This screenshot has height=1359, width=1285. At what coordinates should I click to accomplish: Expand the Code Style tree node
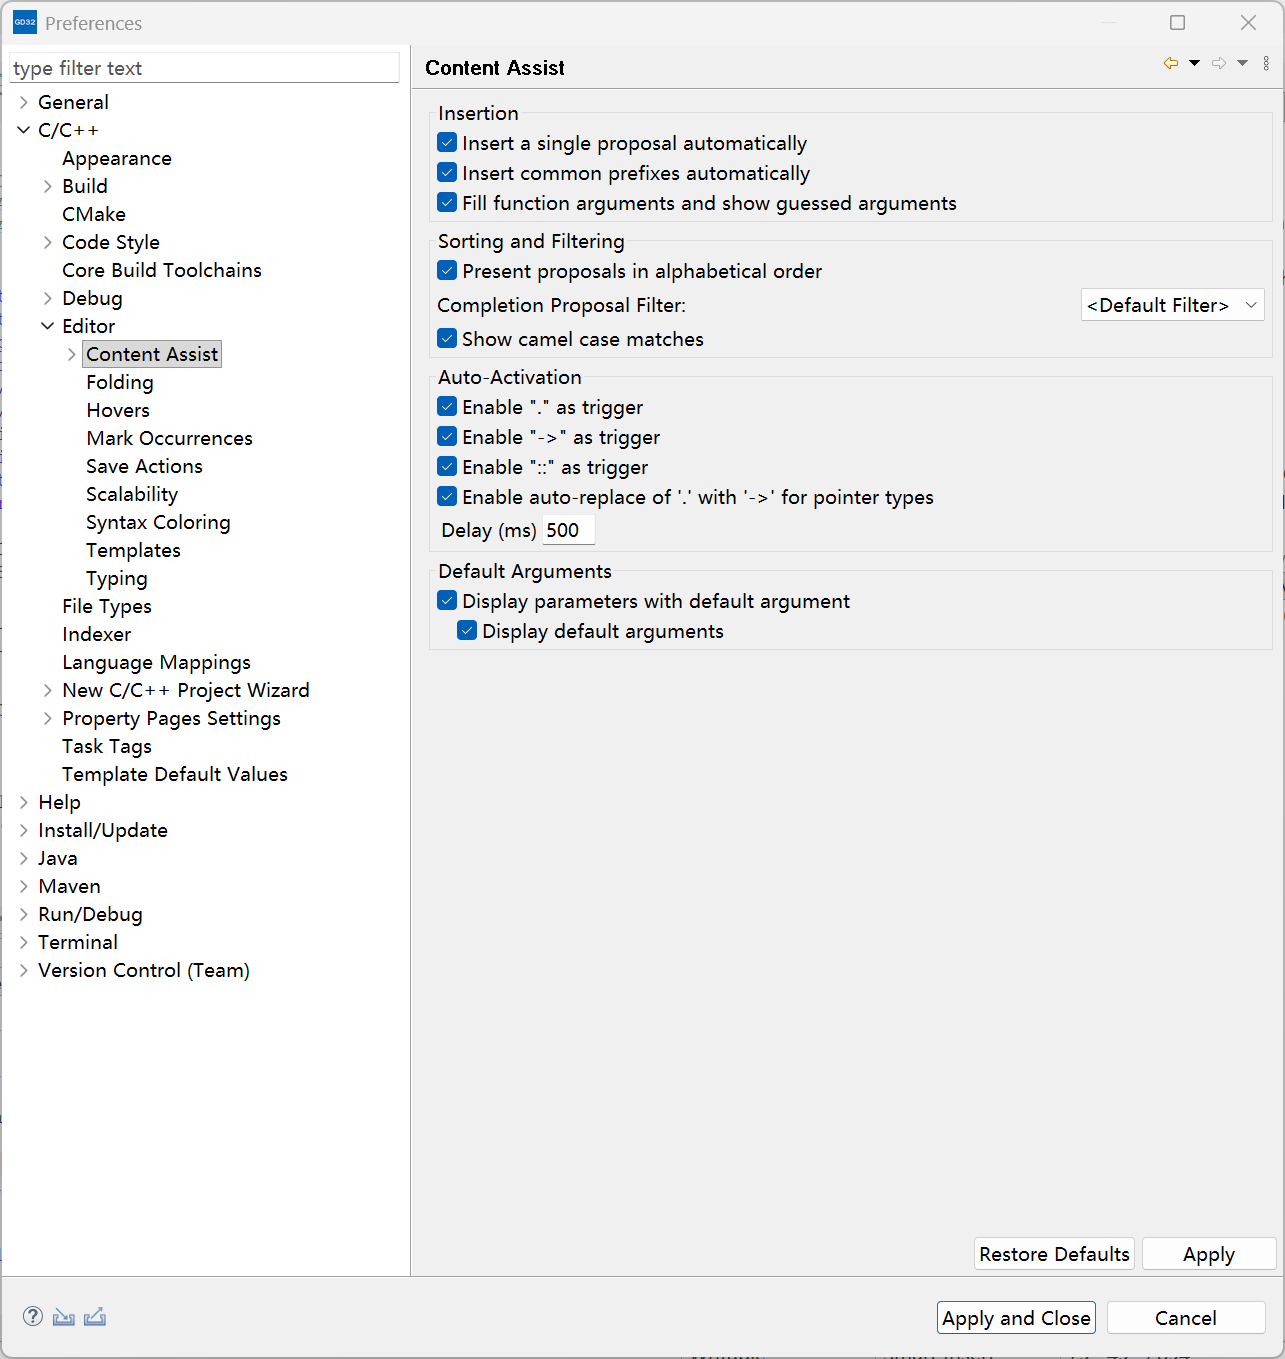[48, 242]
